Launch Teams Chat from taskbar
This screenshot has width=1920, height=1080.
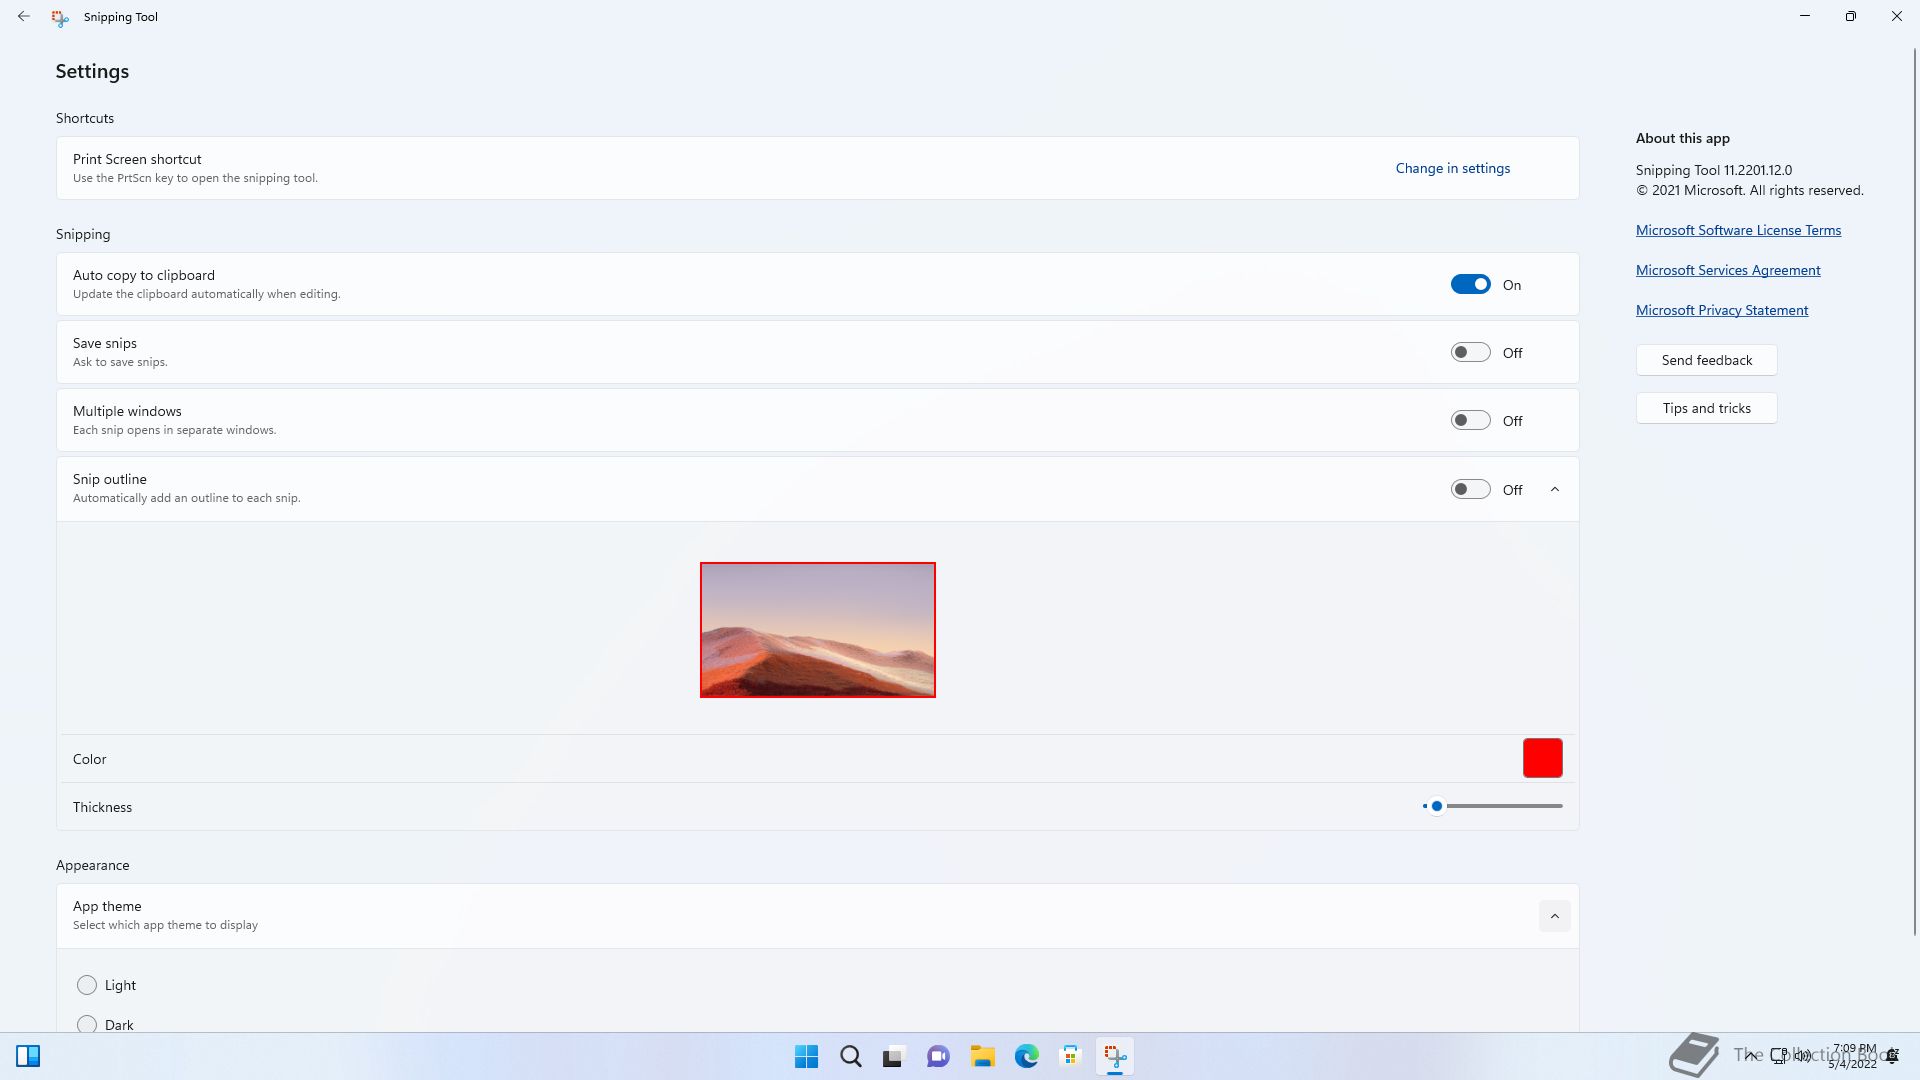(938, 1056)
